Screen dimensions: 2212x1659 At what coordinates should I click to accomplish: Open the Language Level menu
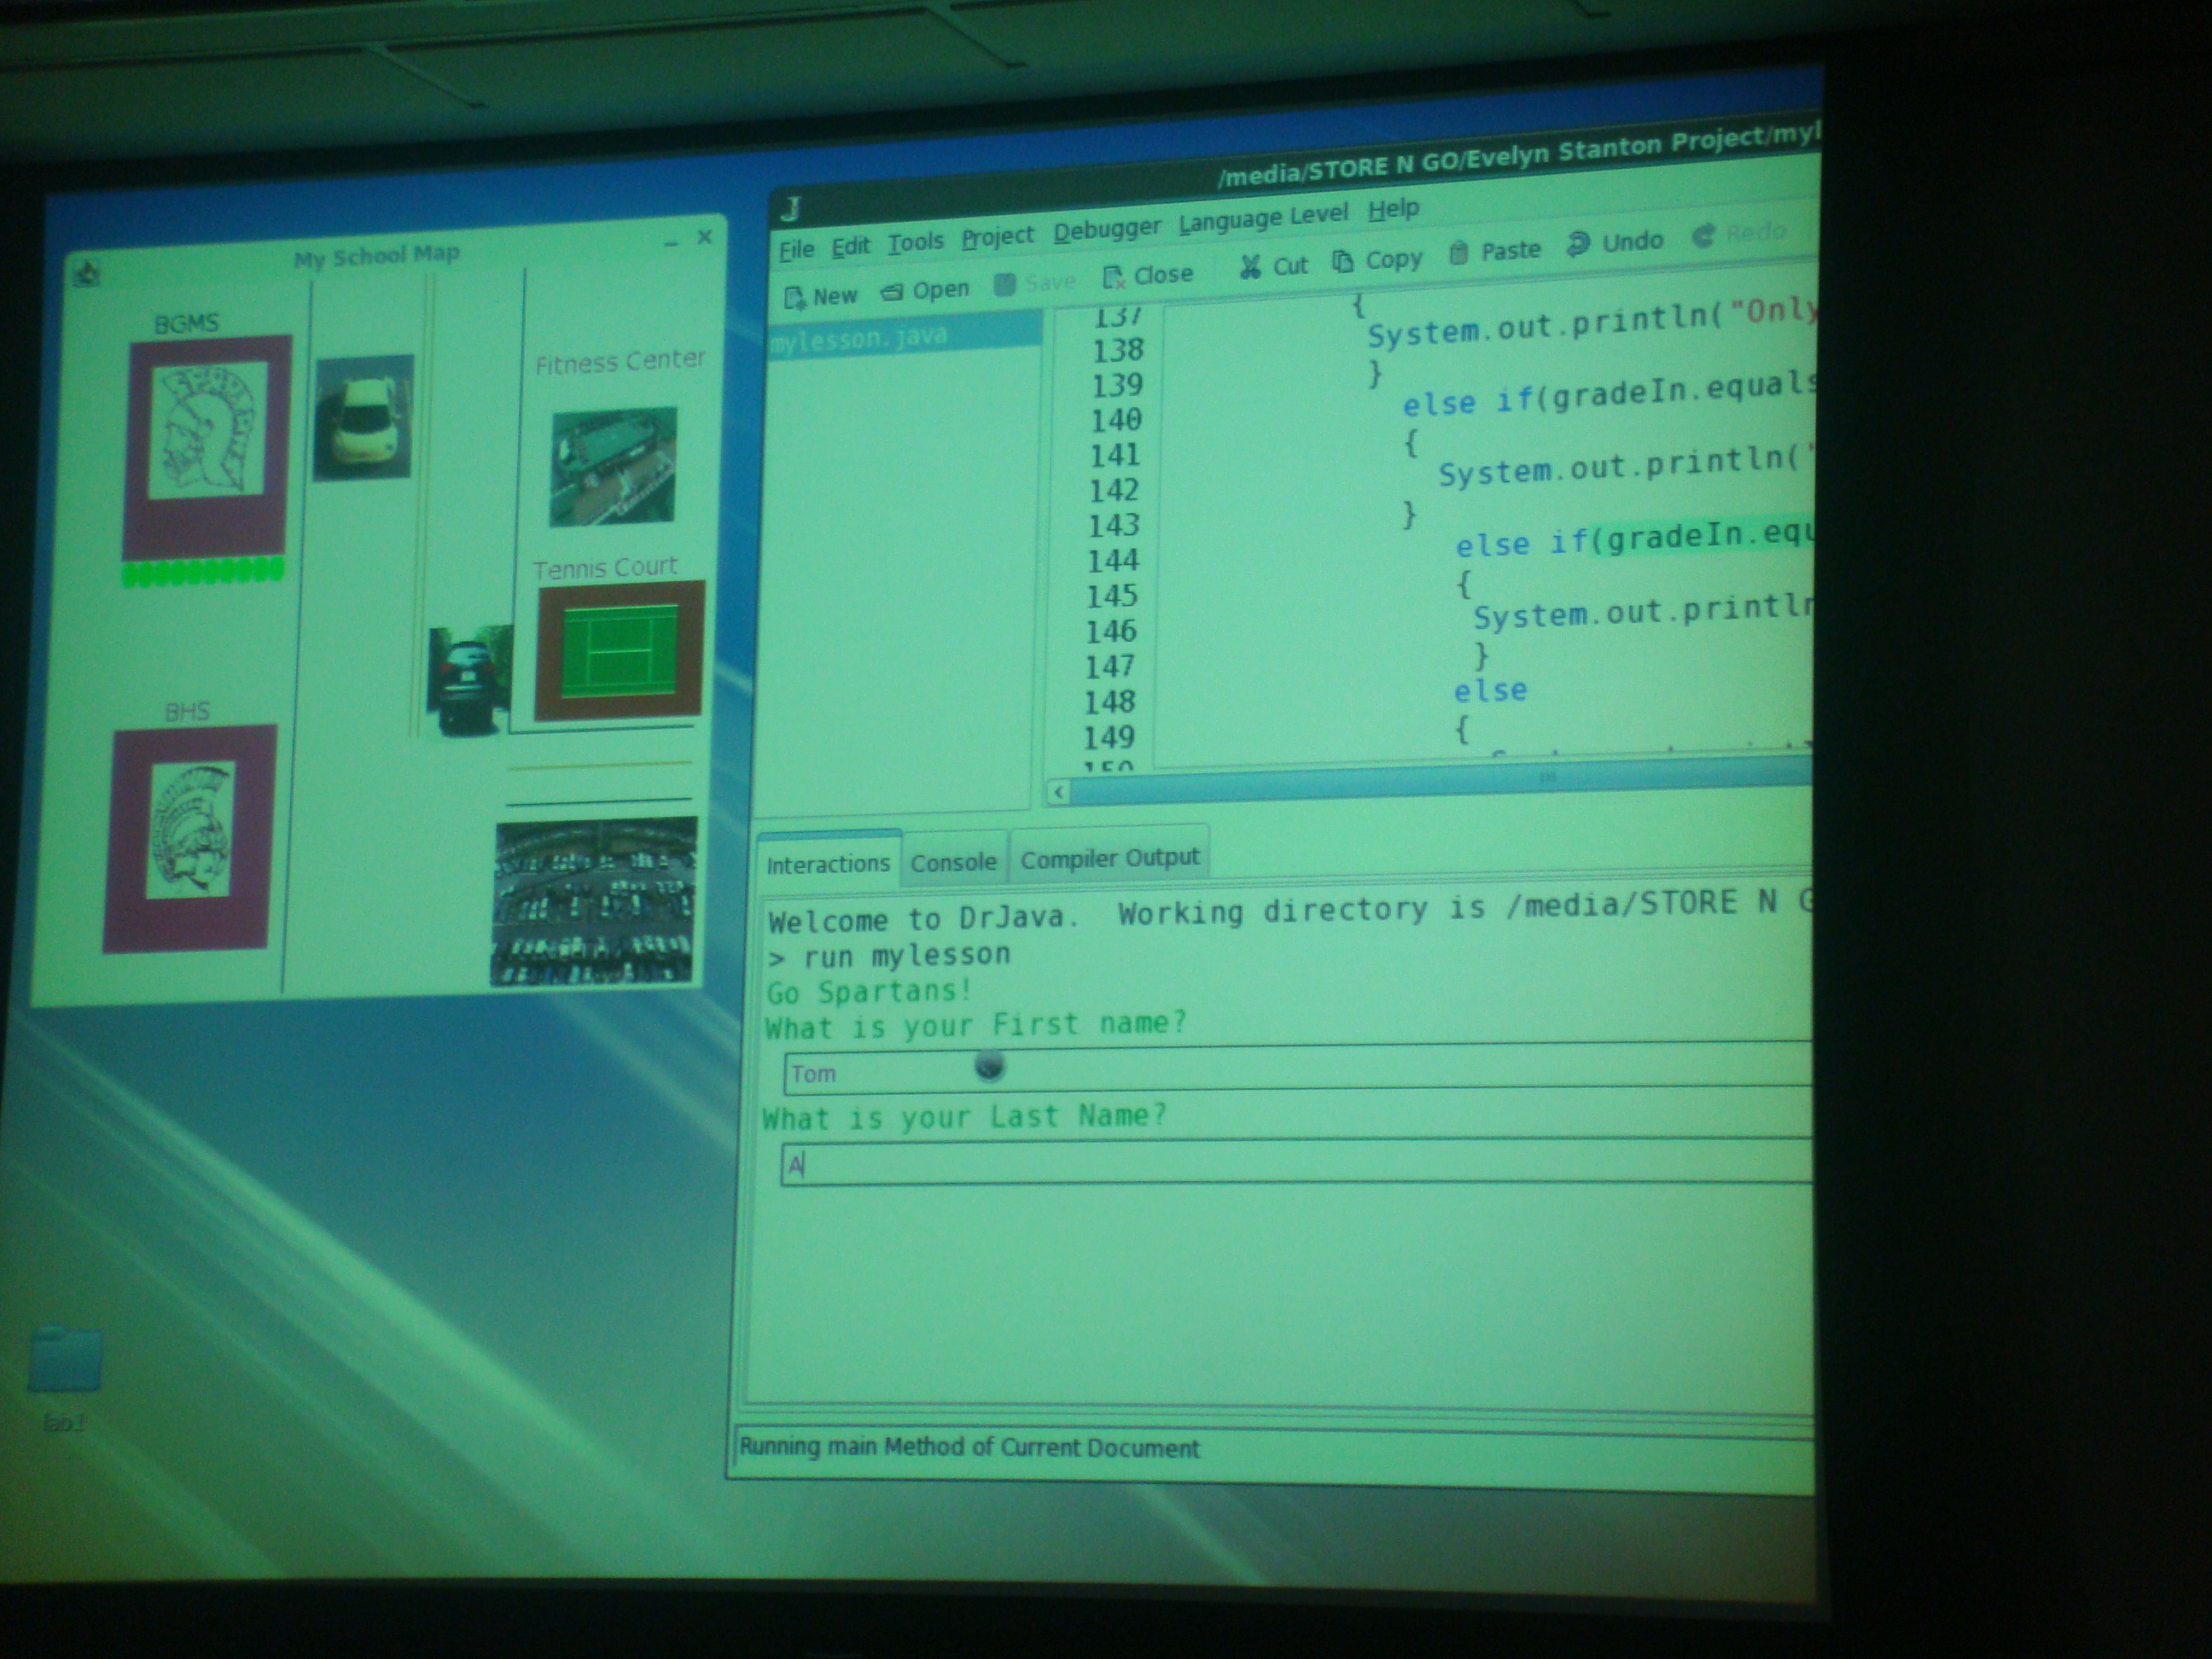click(1263, 218)
